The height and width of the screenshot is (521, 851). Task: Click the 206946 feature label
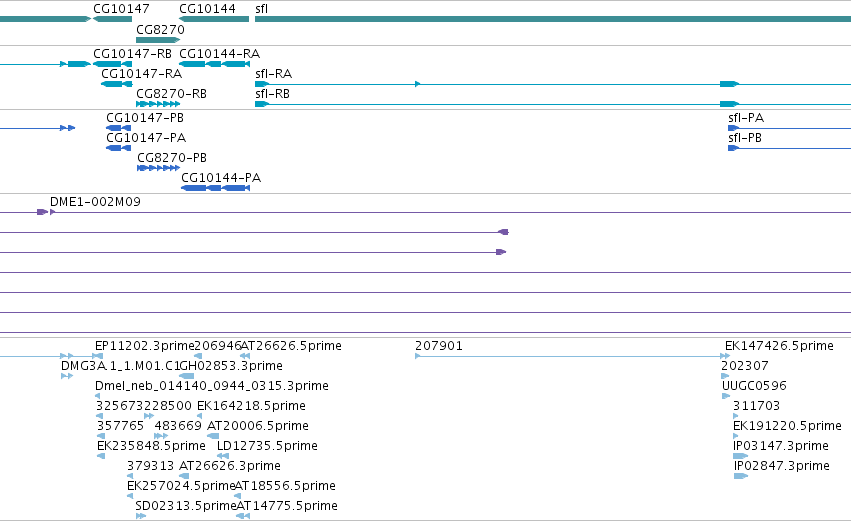click(x=218, y=346)
